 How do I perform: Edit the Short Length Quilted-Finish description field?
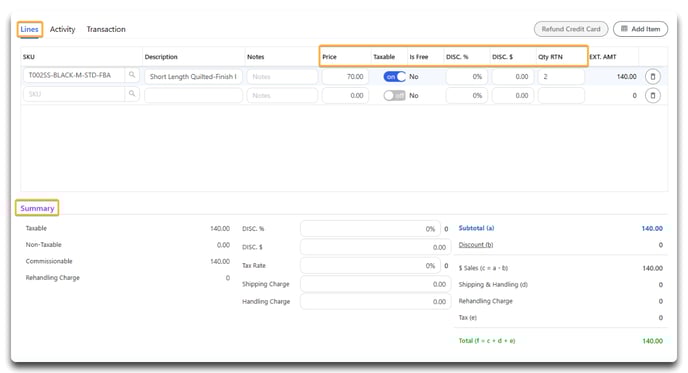tap(193, 76)
